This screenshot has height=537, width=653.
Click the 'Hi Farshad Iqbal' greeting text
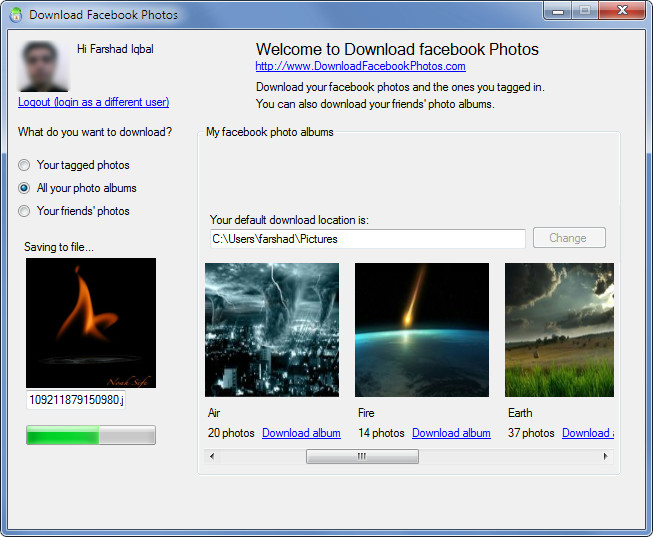[115, 49]
